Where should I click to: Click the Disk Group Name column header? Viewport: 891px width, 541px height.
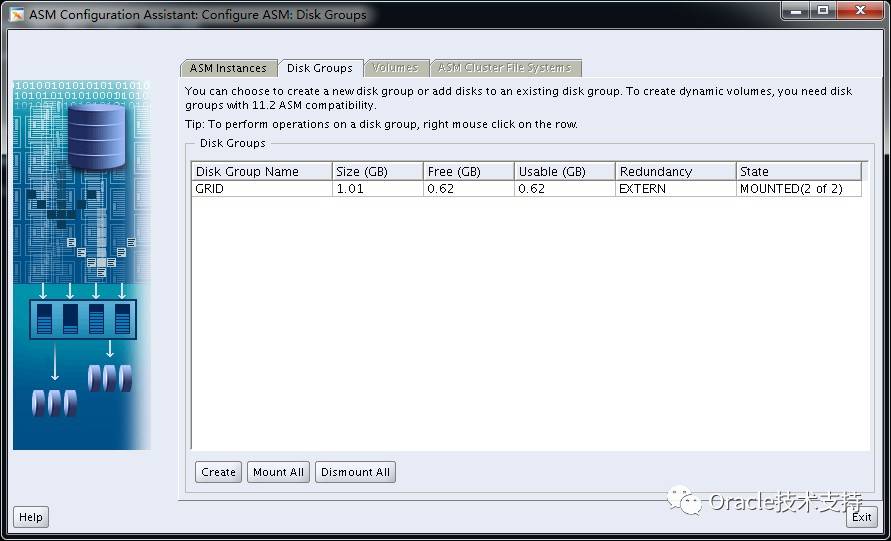(x=262, y=172)
